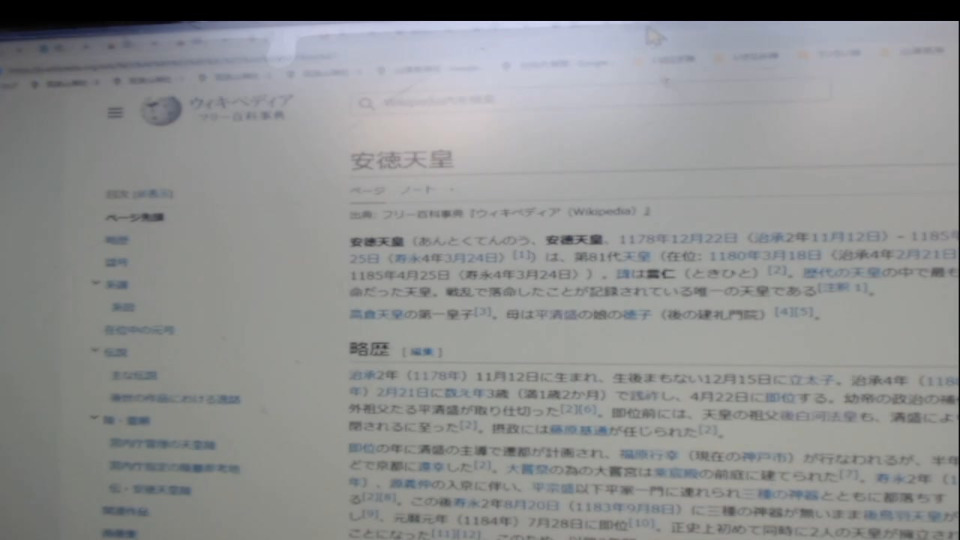Open 宮内庁管理の天皇陵 in contents

[162, 444]
